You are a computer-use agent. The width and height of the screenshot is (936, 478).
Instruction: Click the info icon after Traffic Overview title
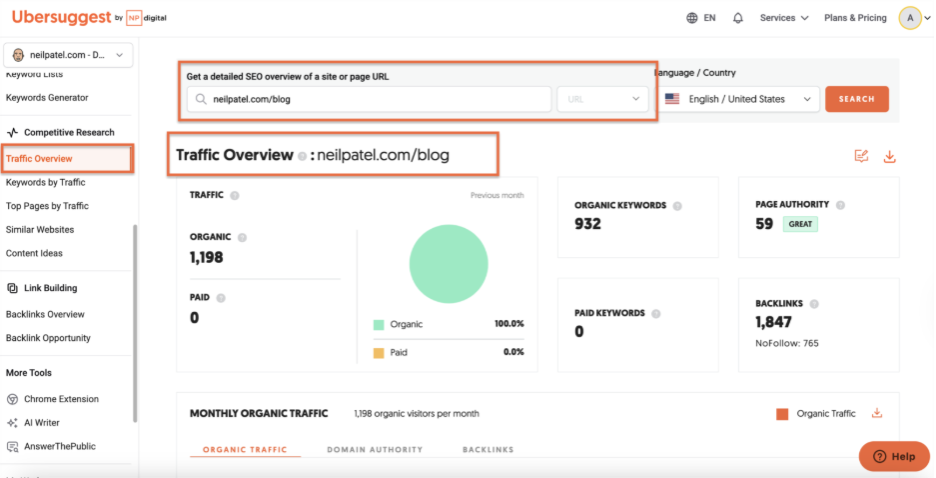[x=302, y=156]
